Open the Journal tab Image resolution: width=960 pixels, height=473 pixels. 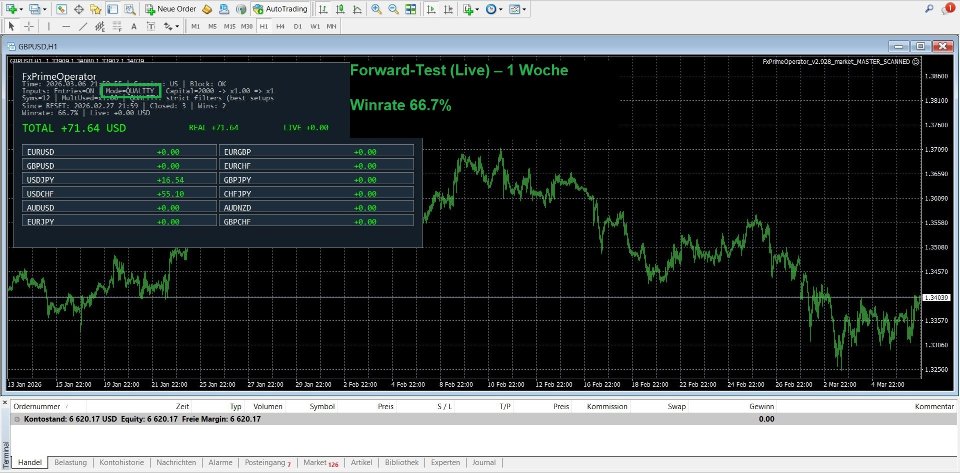(484, 463)
